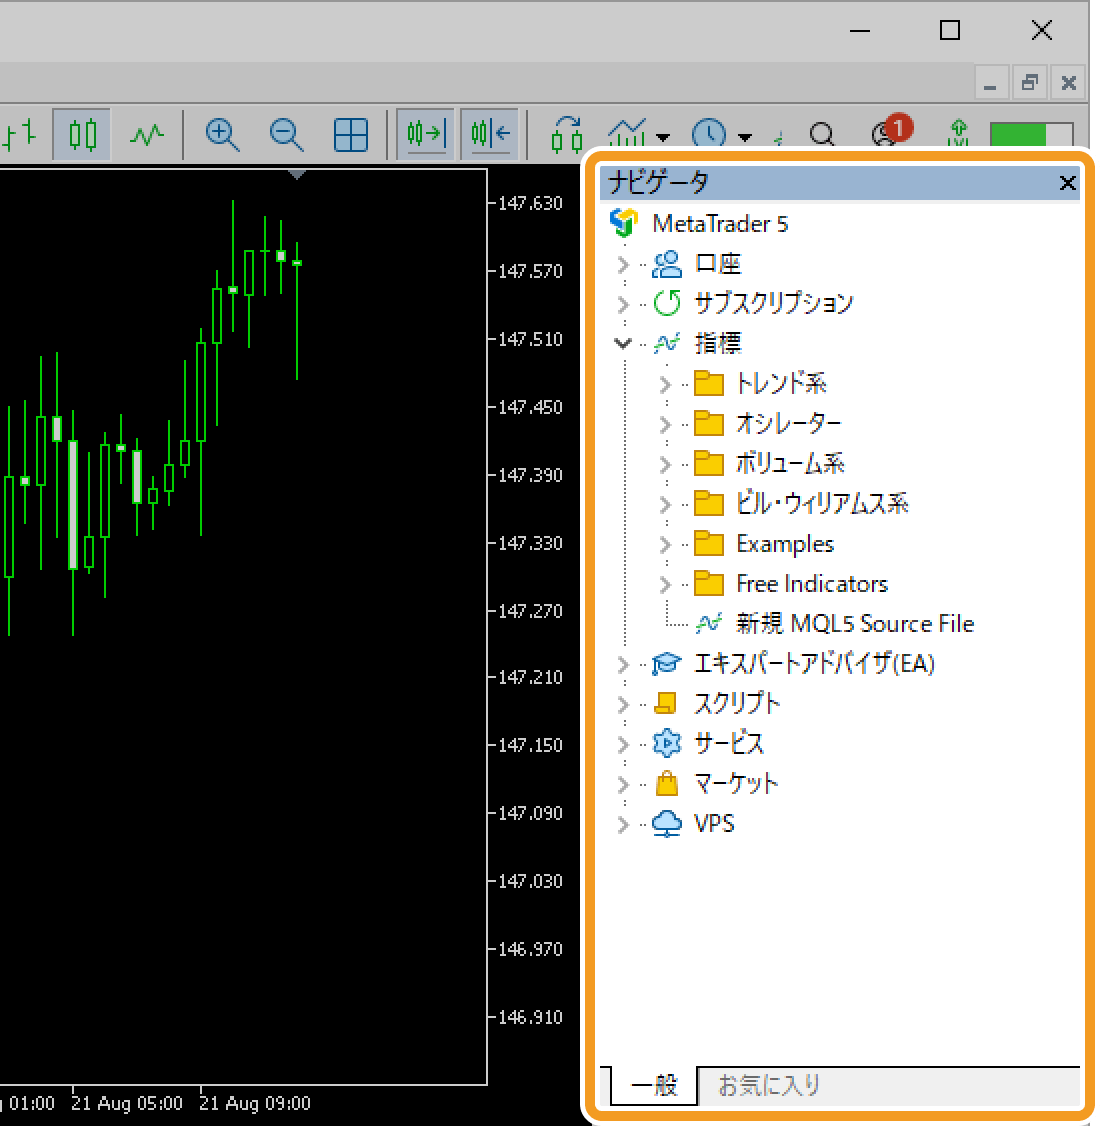Open the timeframe clock dropdown arrow

[x=745, y=137]
